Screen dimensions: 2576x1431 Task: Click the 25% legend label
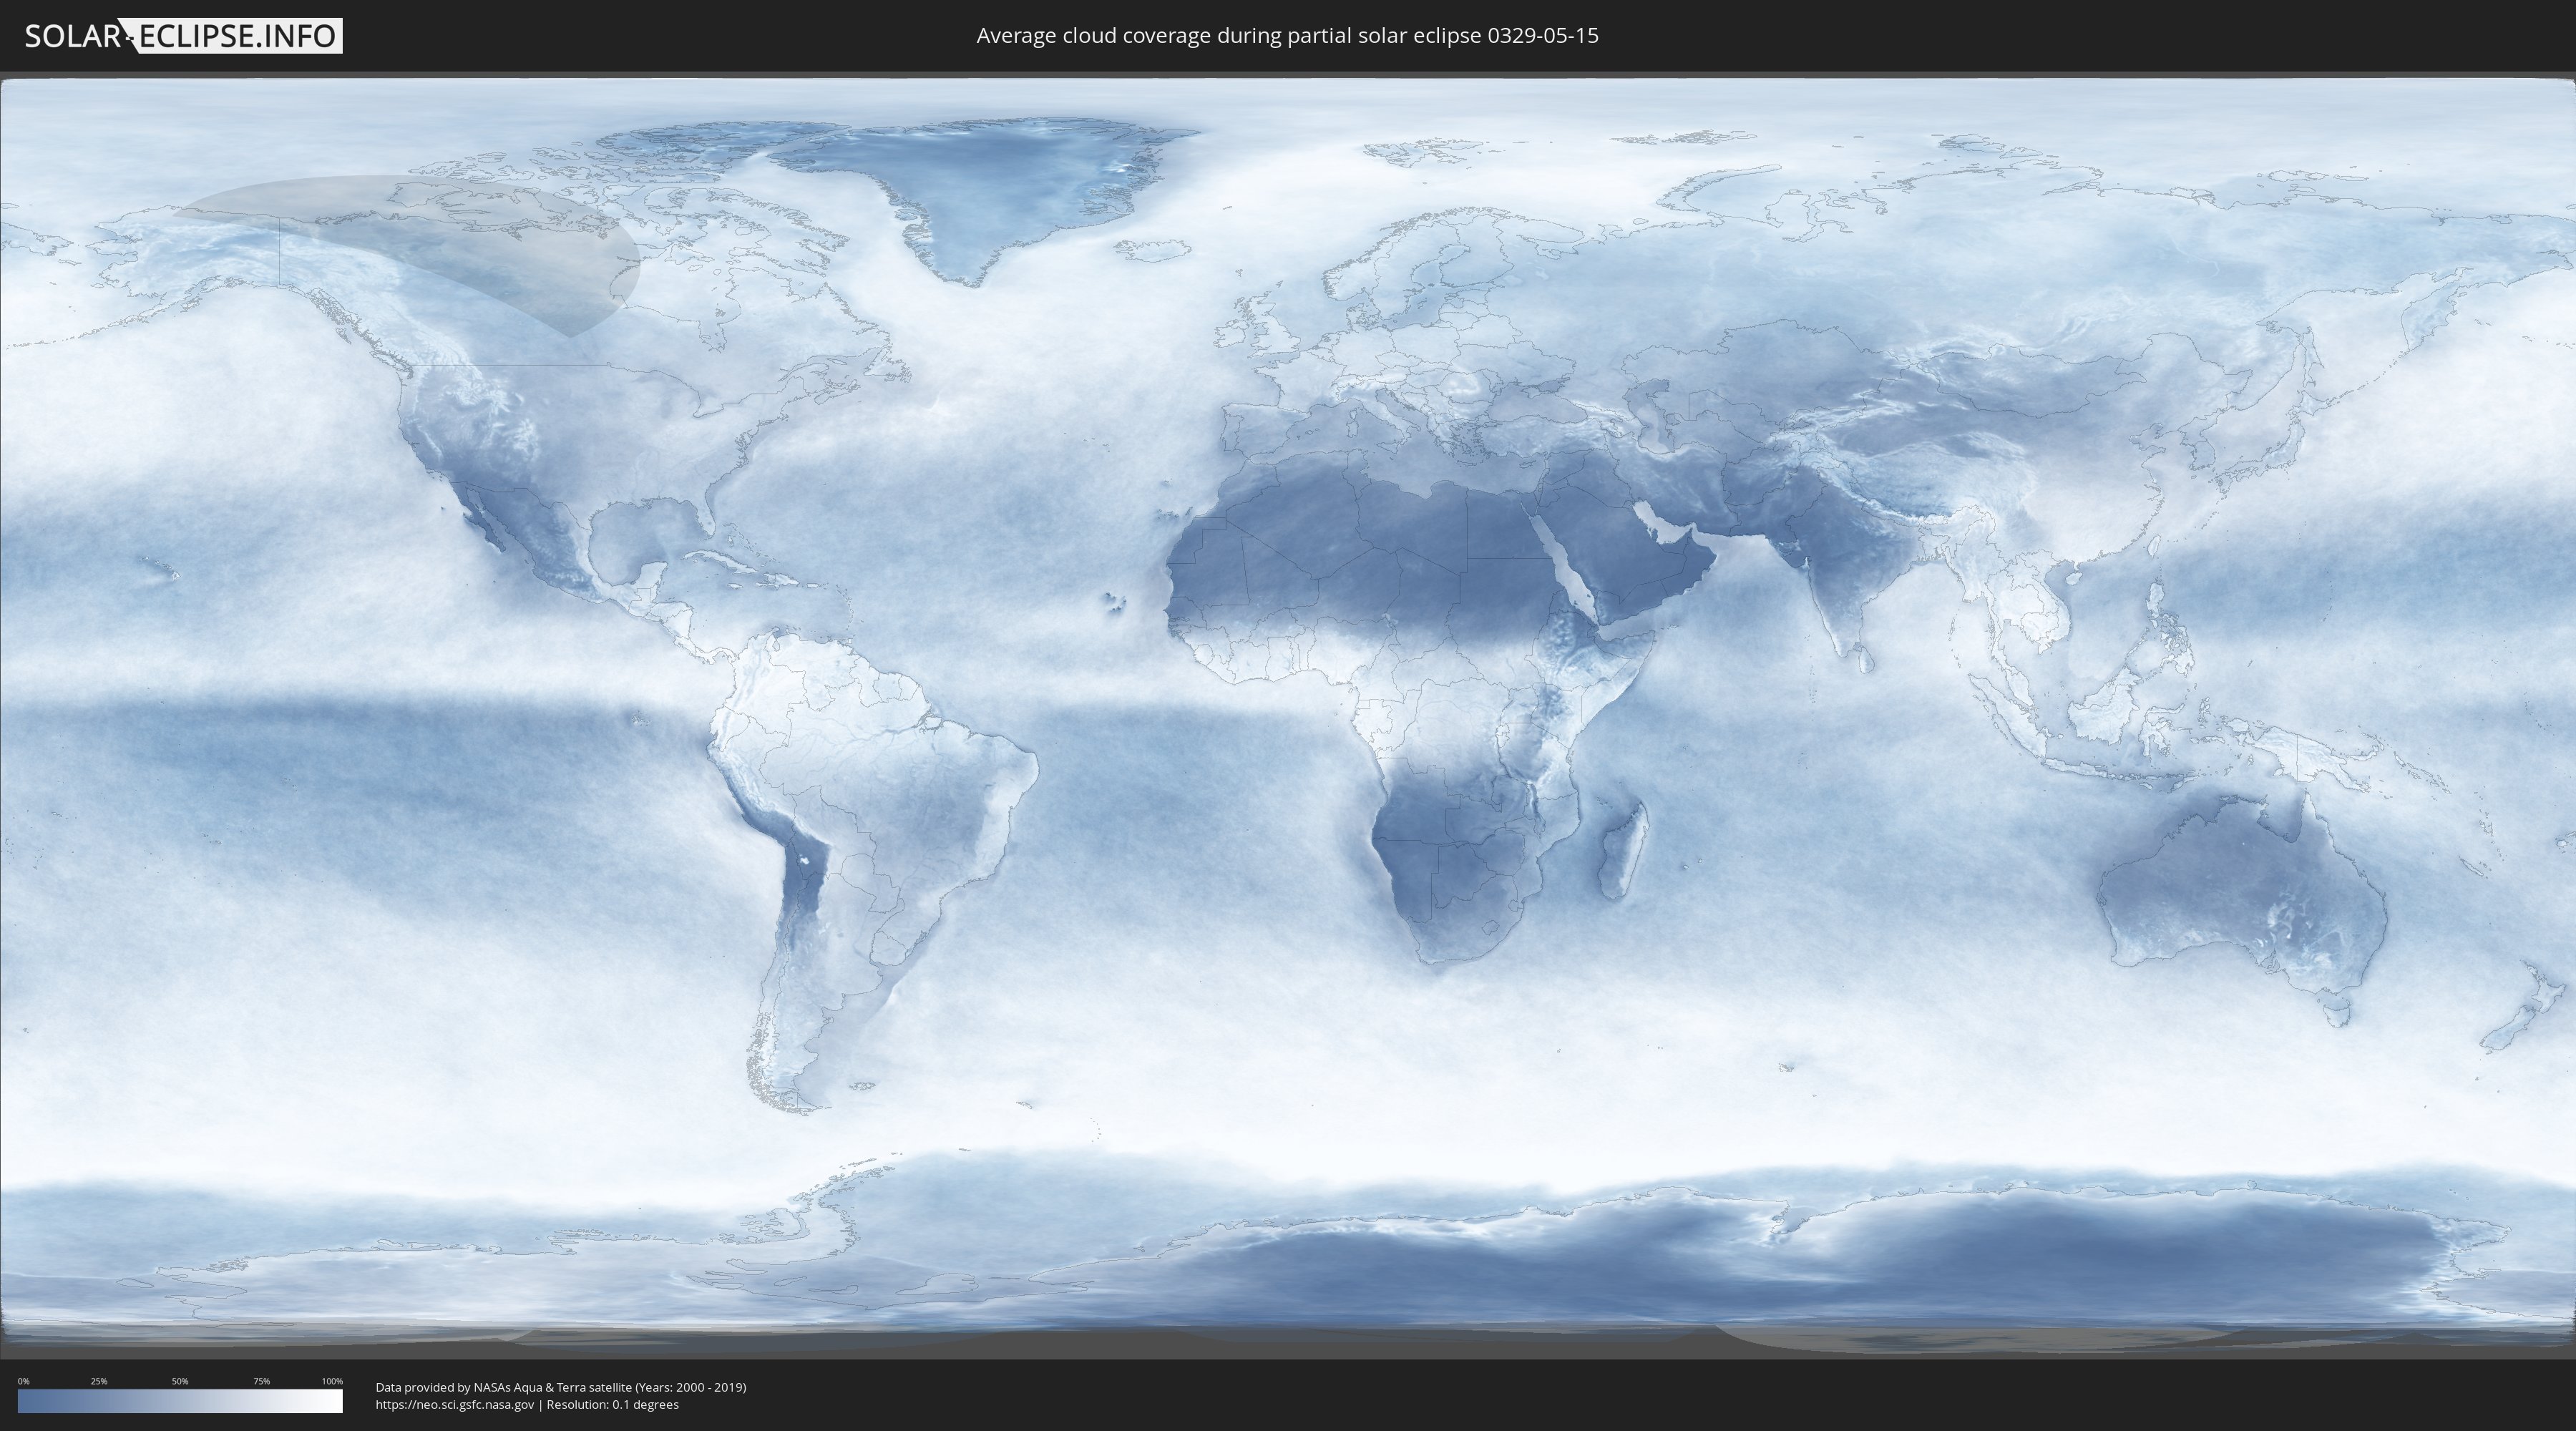[x=99, y=1381]
